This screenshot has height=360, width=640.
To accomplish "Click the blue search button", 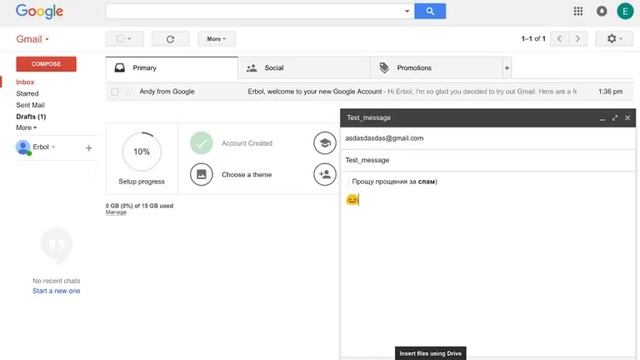I will 430,11.
